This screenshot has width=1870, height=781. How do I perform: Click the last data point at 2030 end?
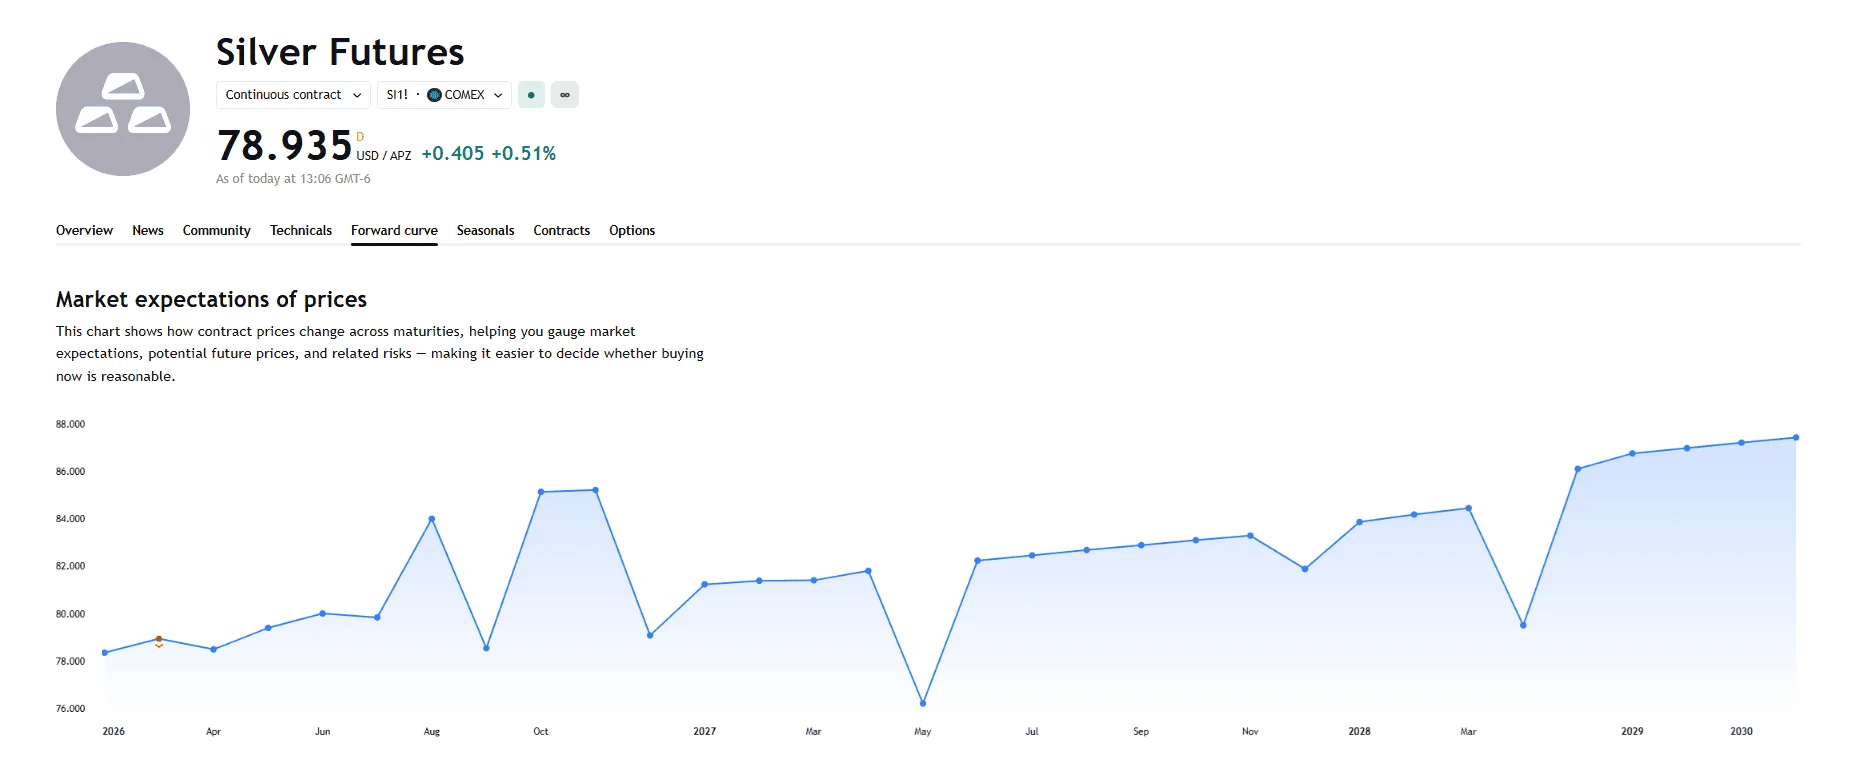click(x=1796, y=438)
